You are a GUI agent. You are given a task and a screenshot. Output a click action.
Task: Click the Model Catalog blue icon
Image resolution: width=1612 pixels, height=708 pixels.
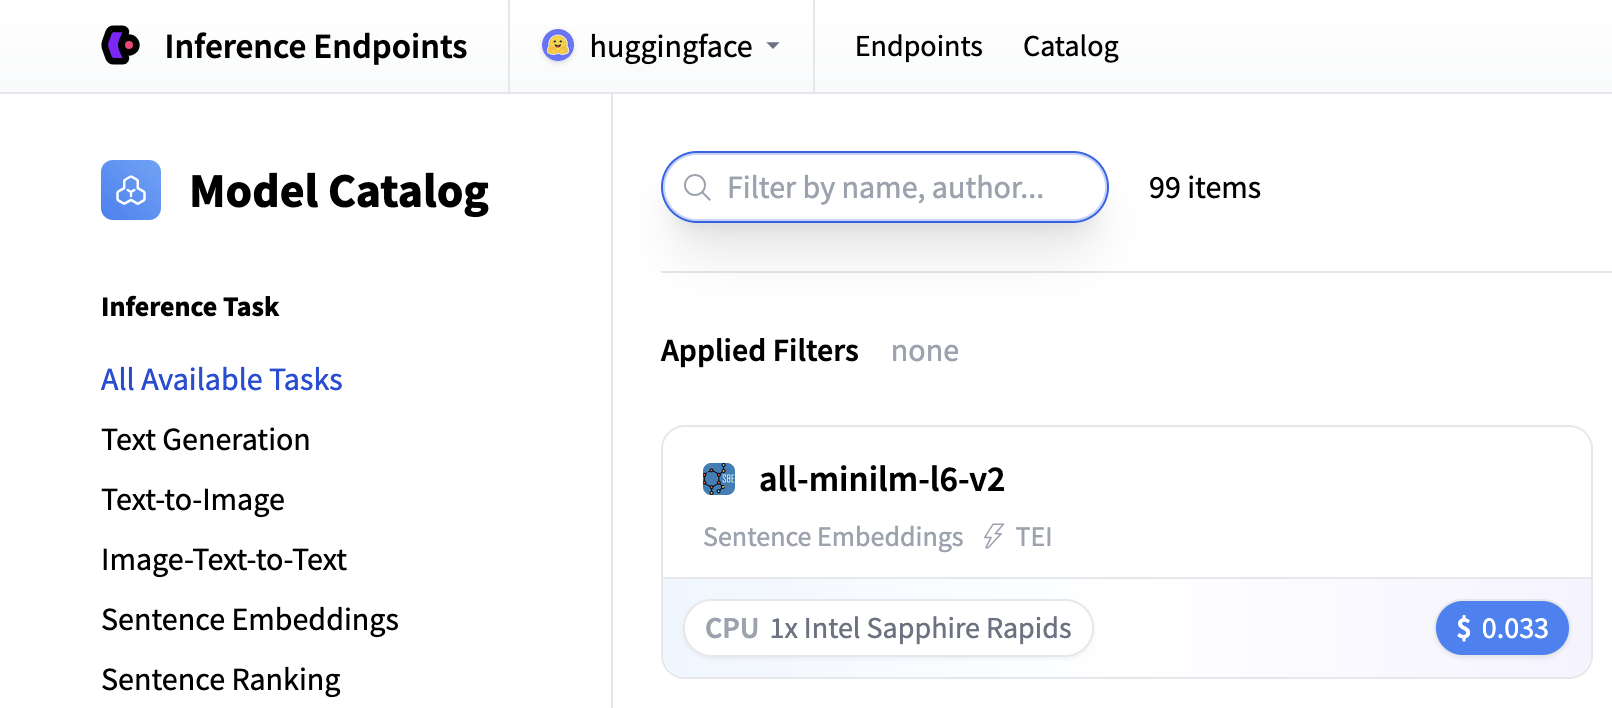pos(131,190)
